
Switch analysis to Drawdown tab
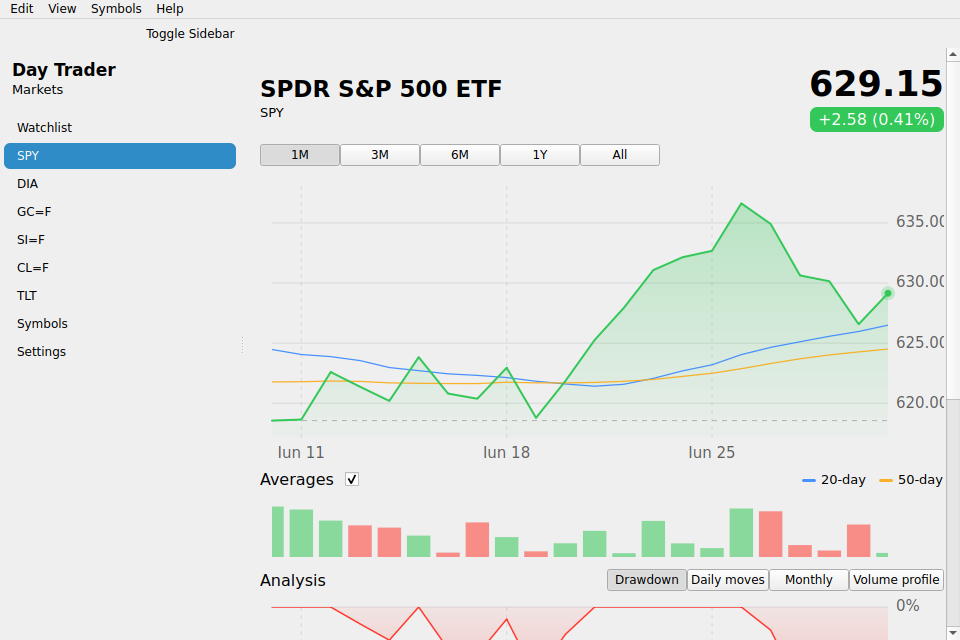647,580
